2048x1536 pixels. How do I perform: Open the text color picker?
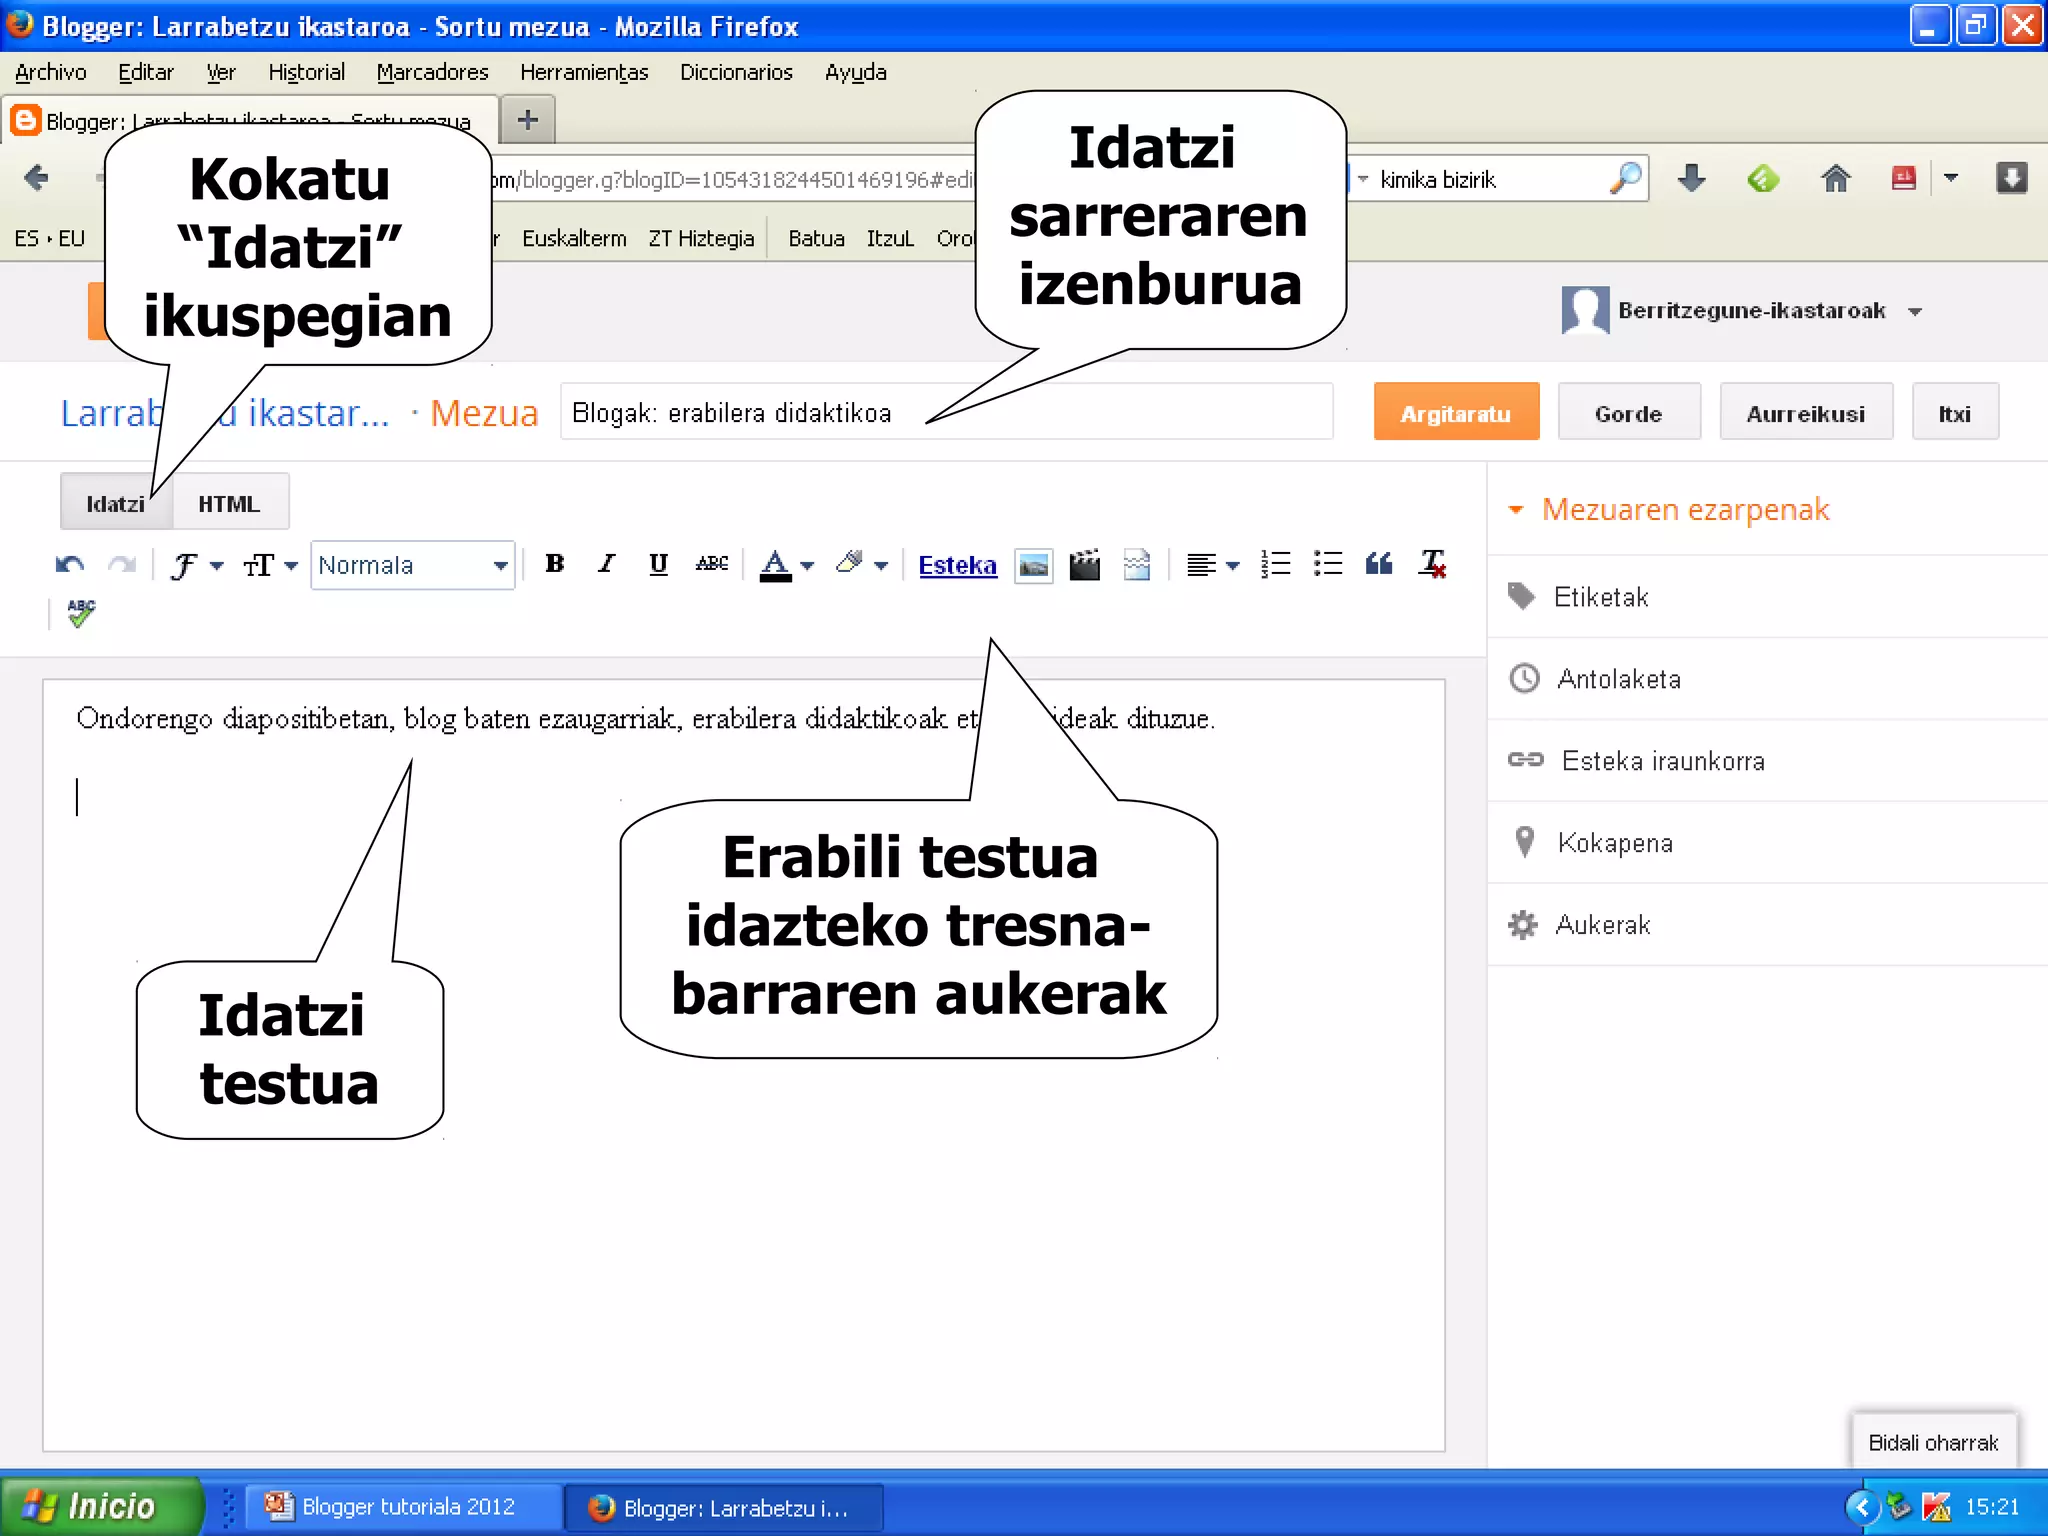tap(787, 565)
